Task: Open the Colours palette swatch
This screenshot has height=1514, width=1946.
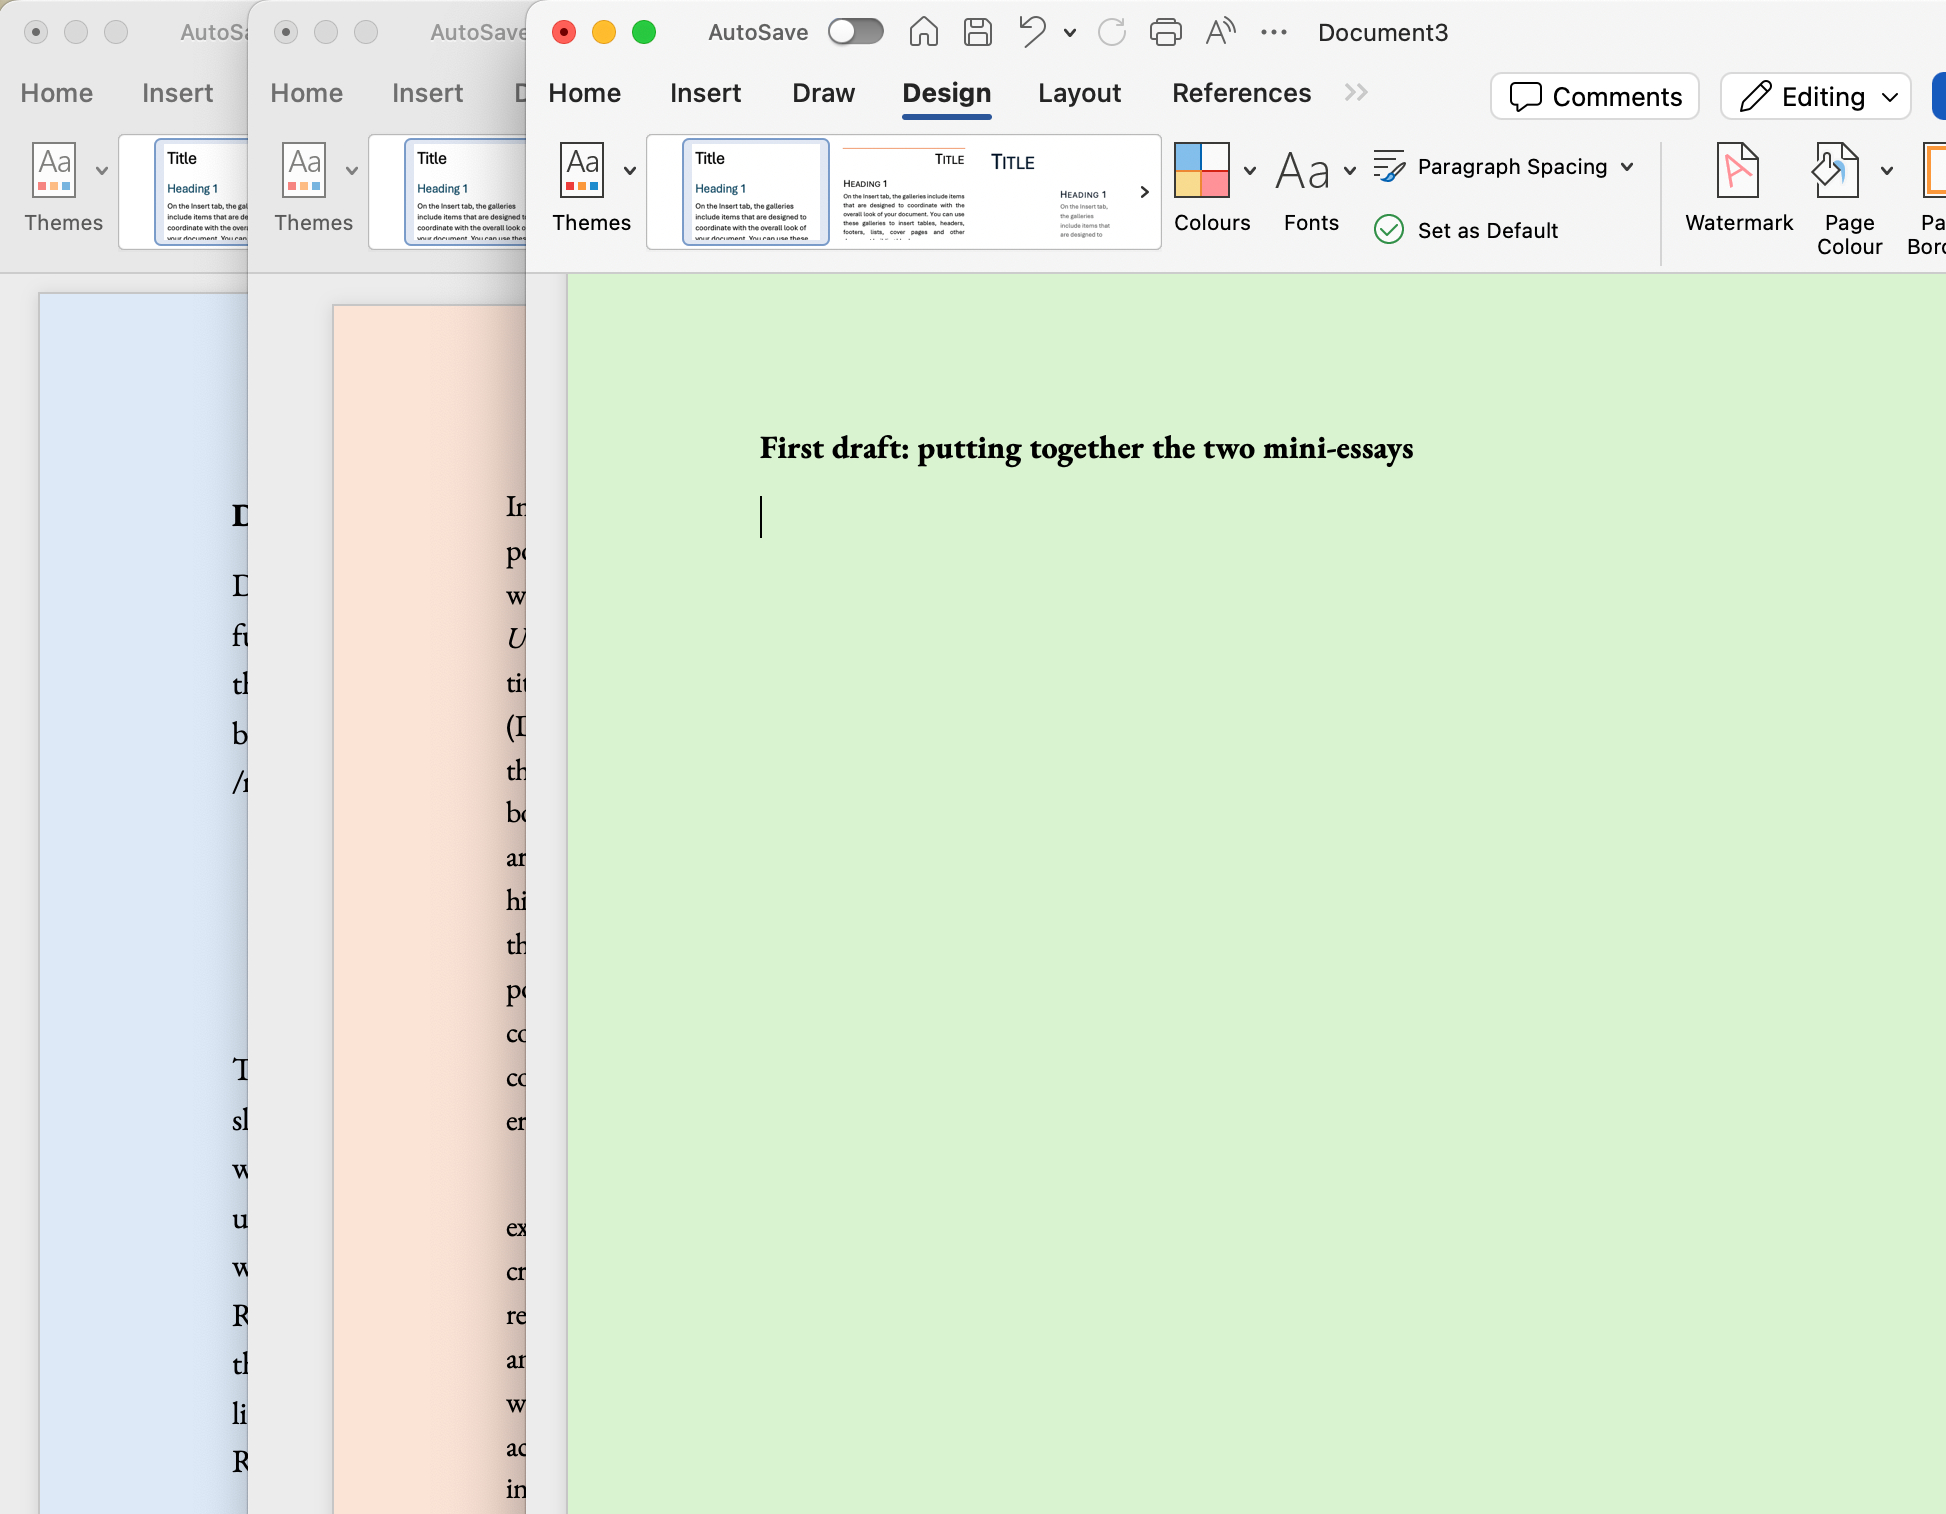Action: click(x=1202, y=171)
